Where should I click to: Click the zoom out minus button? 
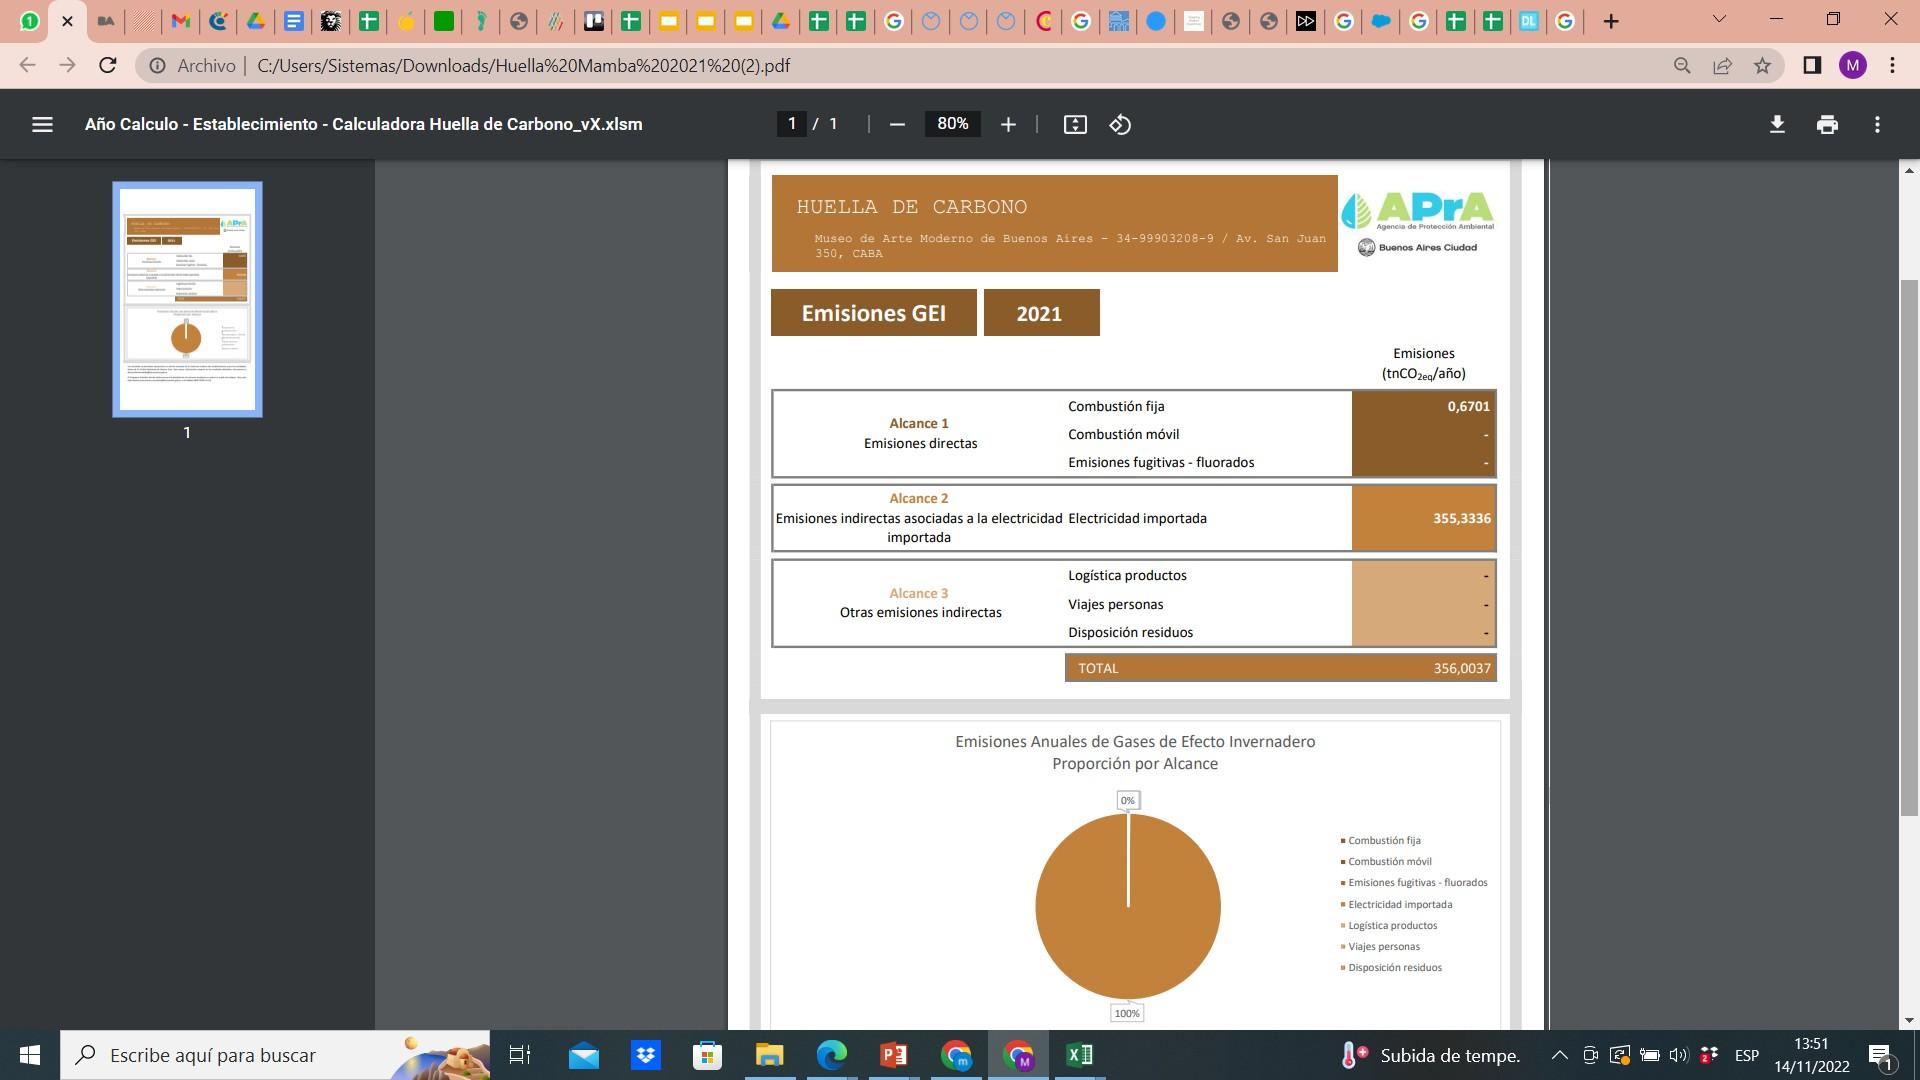click(x=897, y=125)
